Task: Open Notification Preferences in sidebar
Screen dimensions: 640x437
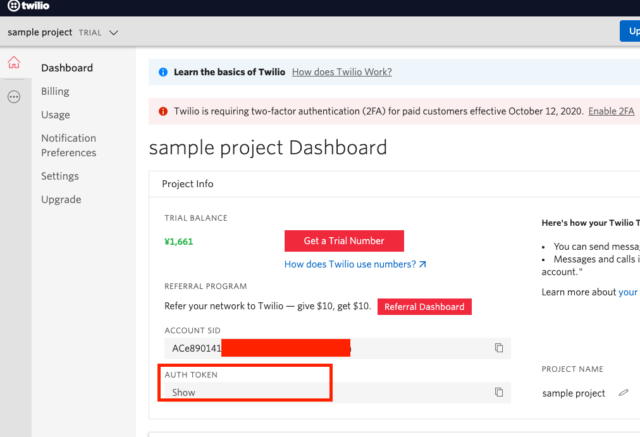Action: [69, 145]
